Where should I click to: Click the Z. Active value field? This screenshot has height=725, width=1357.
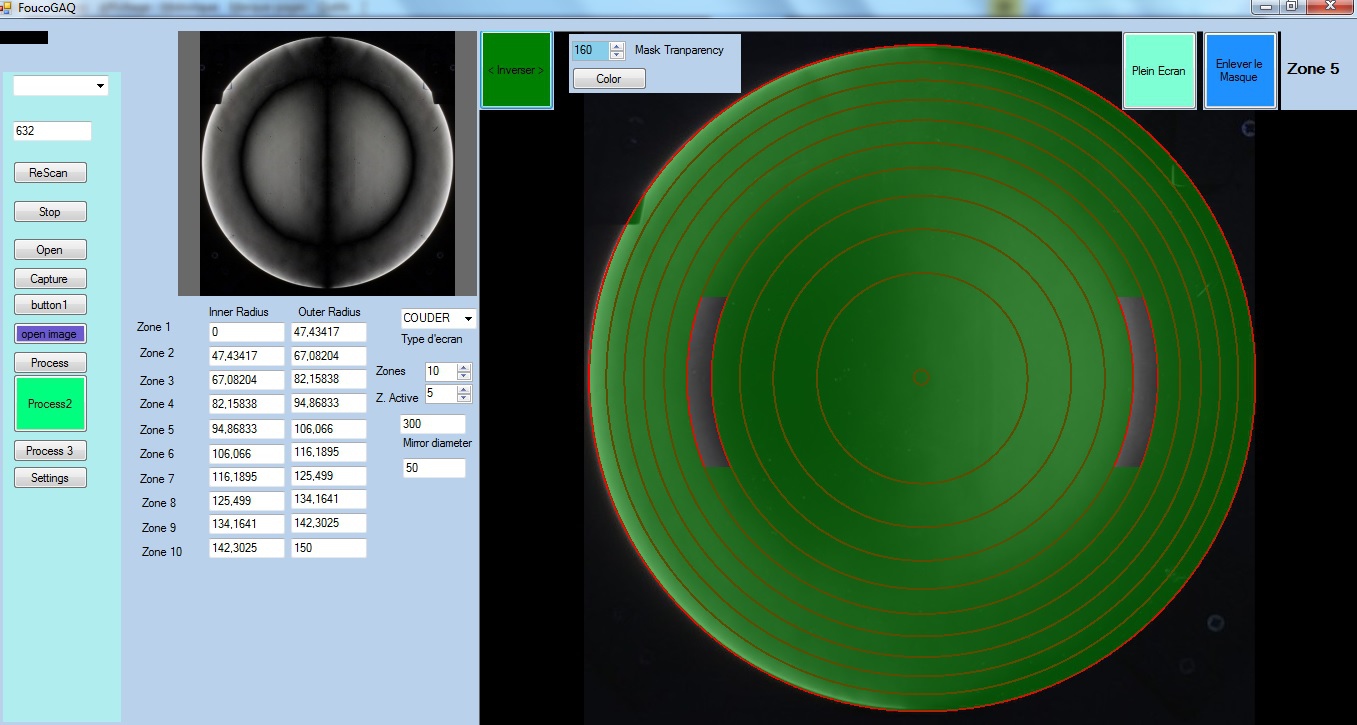441,394
